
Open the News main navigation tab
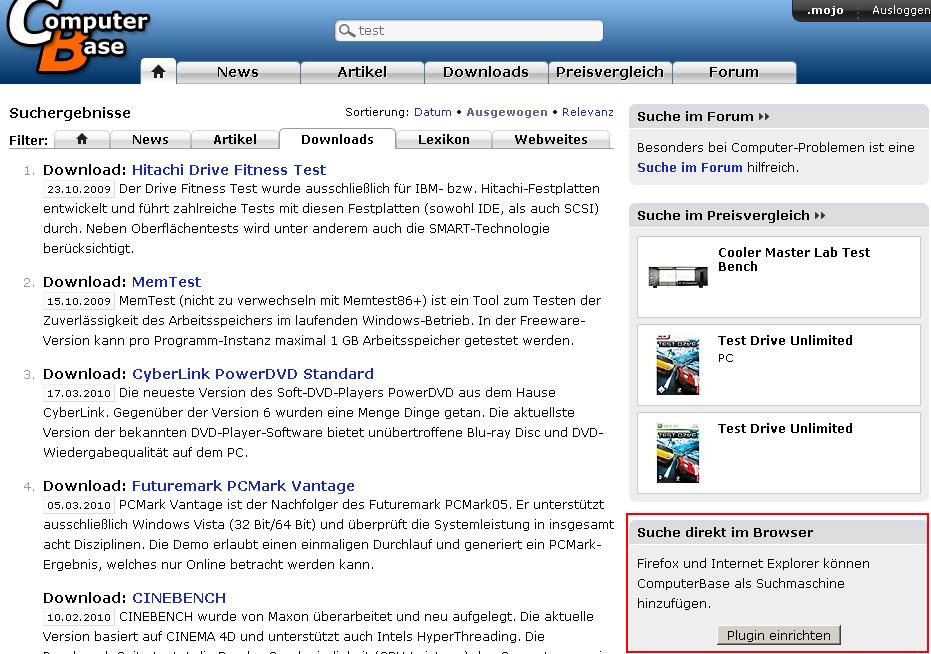point(238,72)
